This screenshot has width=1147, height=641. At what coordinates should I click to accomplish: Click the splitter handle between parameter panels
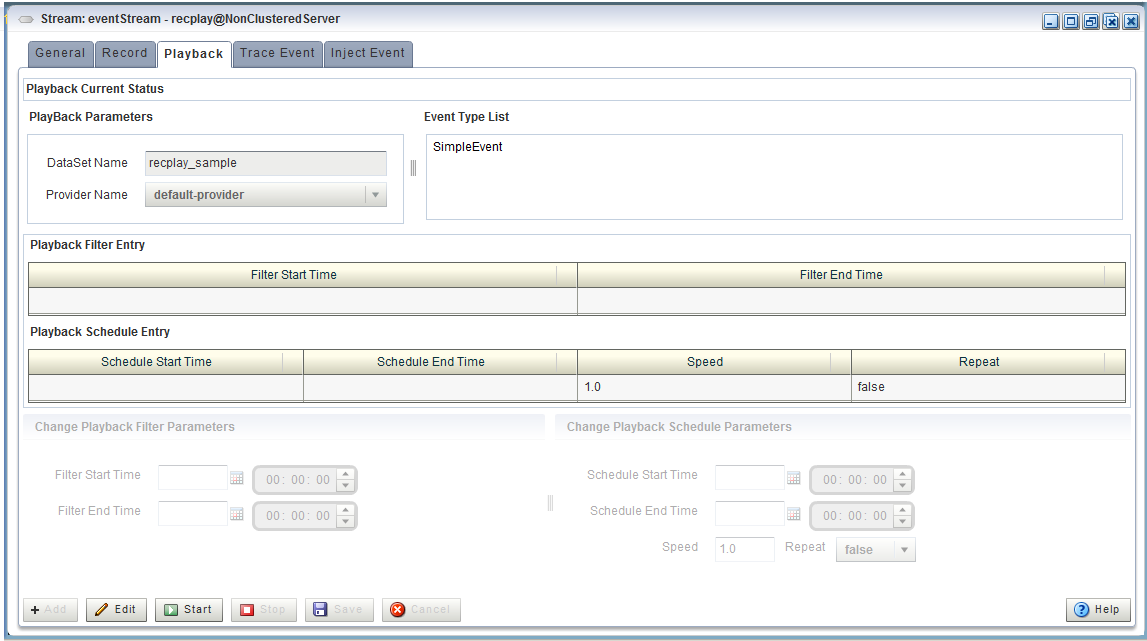point(550,503)
